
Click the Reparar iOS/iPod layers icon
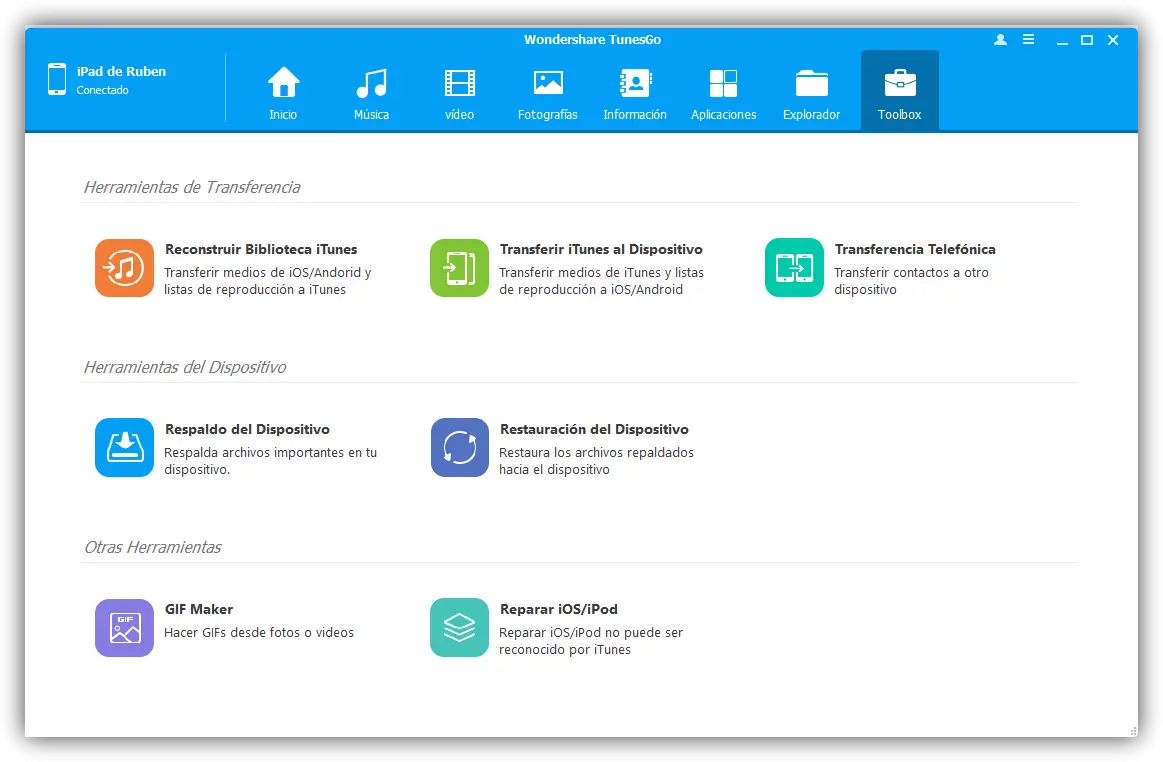pyautogui.click(x=459, y=628)
